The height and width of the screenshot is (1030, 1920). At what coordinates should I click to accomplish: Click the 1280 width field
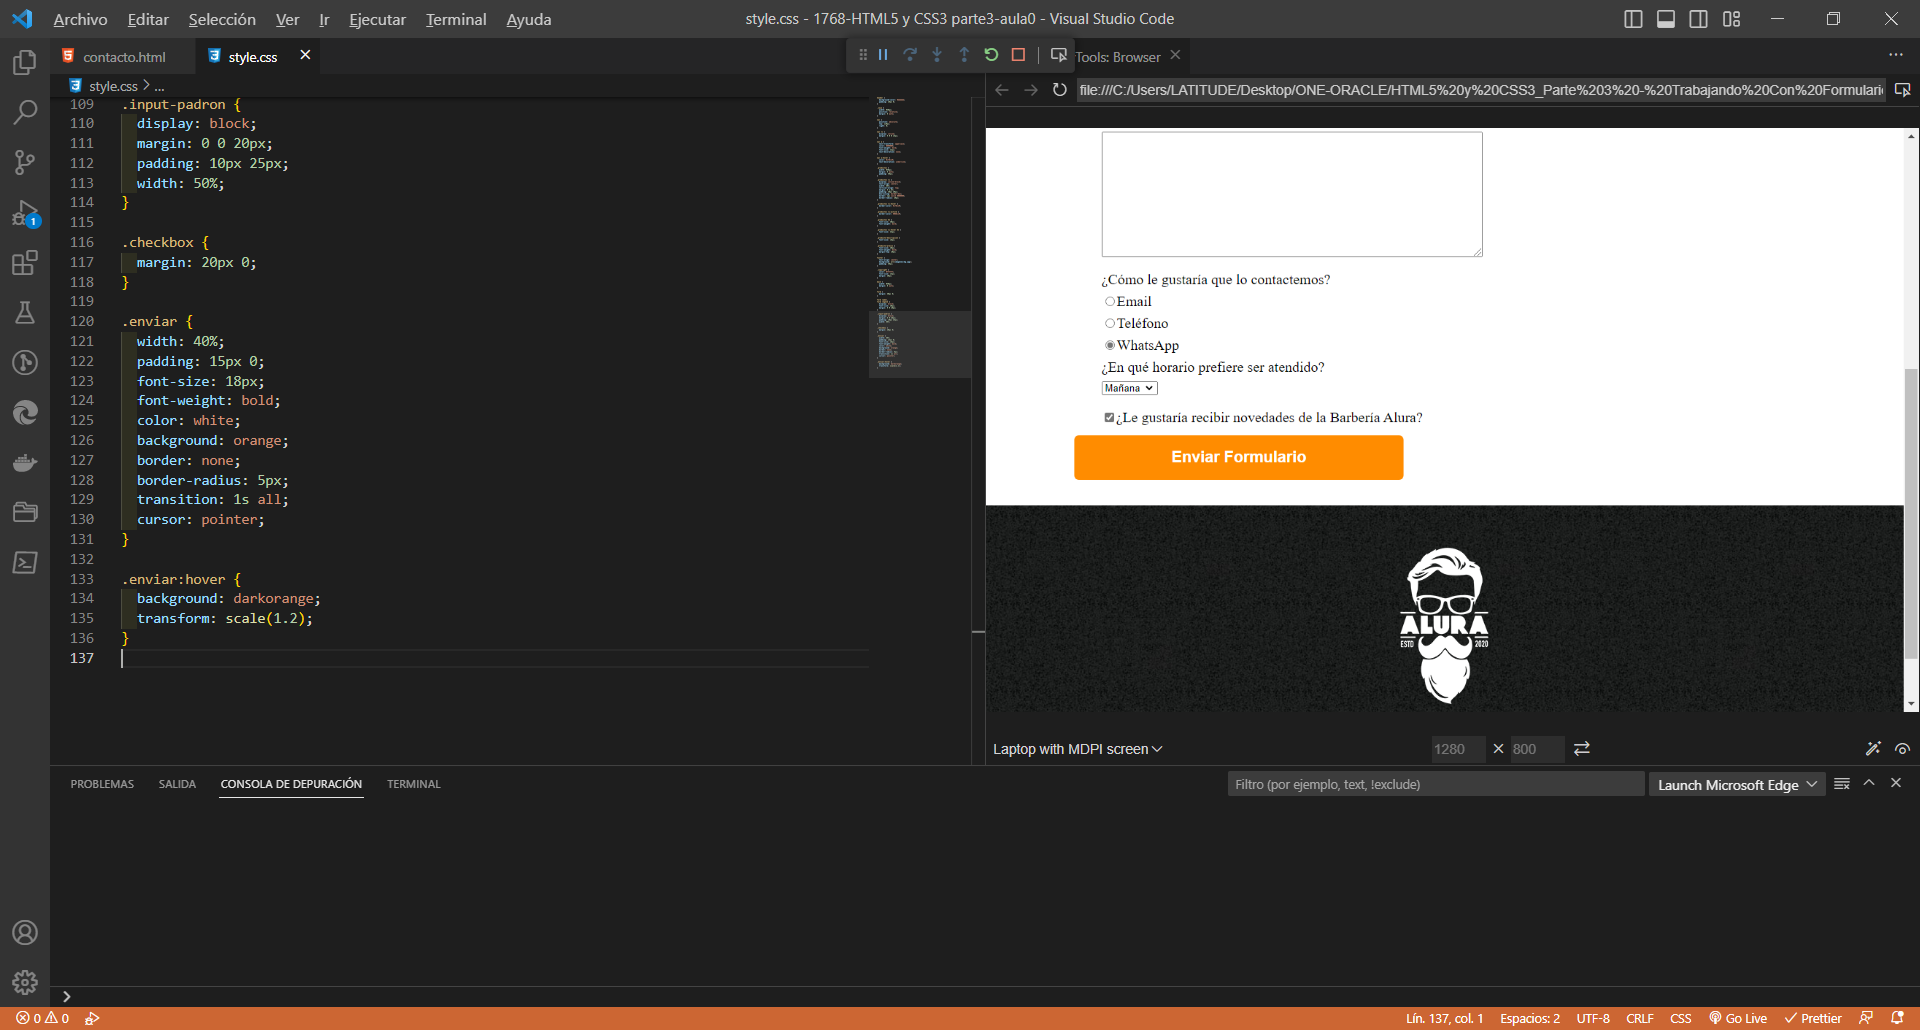1457,749
